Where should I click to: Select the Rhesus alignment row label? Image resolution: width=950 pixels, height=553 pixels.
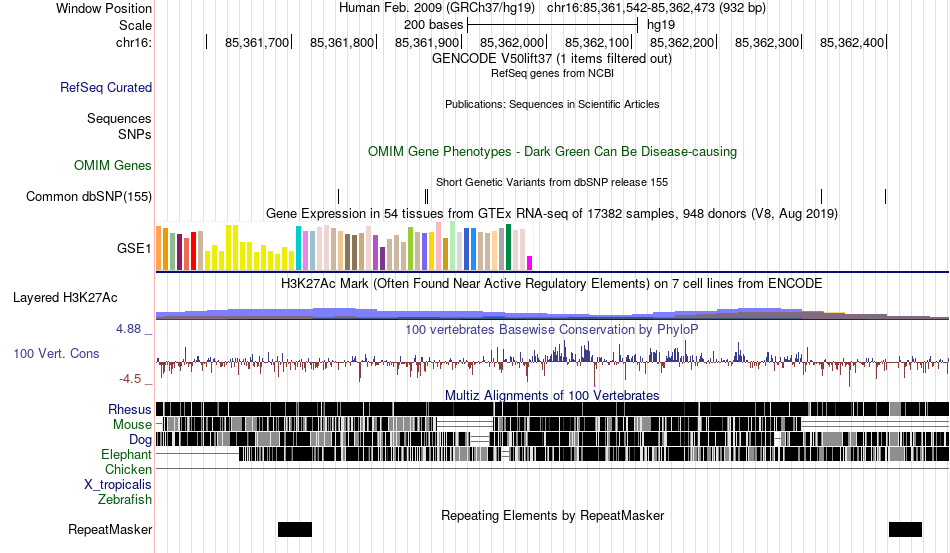point(130,409)
